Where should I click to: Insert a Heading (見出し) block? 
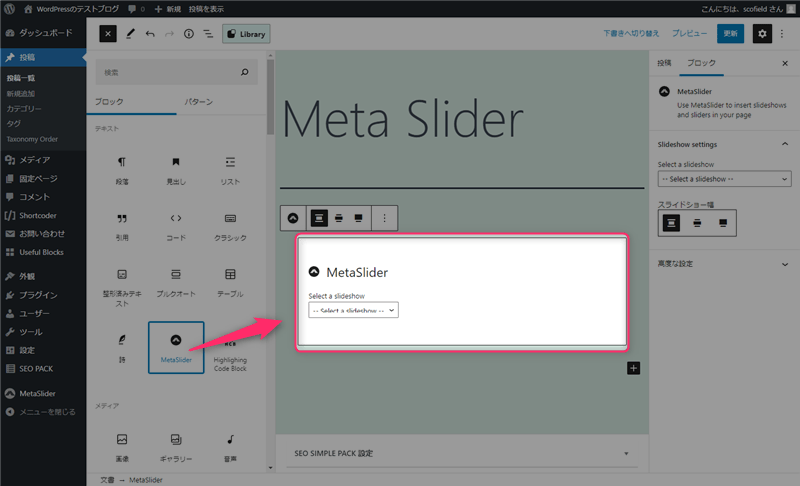click(x=176, y=171)
